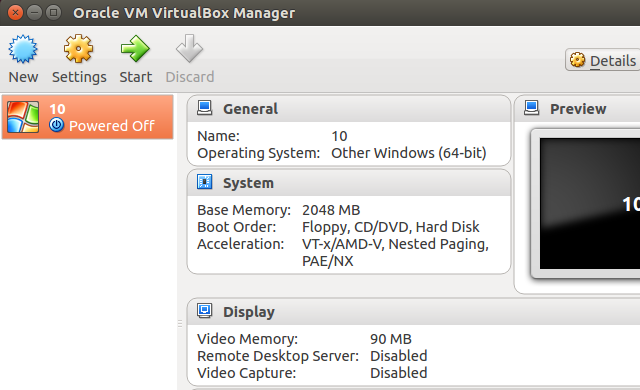
Task: Click the "Base Memory:" label
Action: (244, 210)
